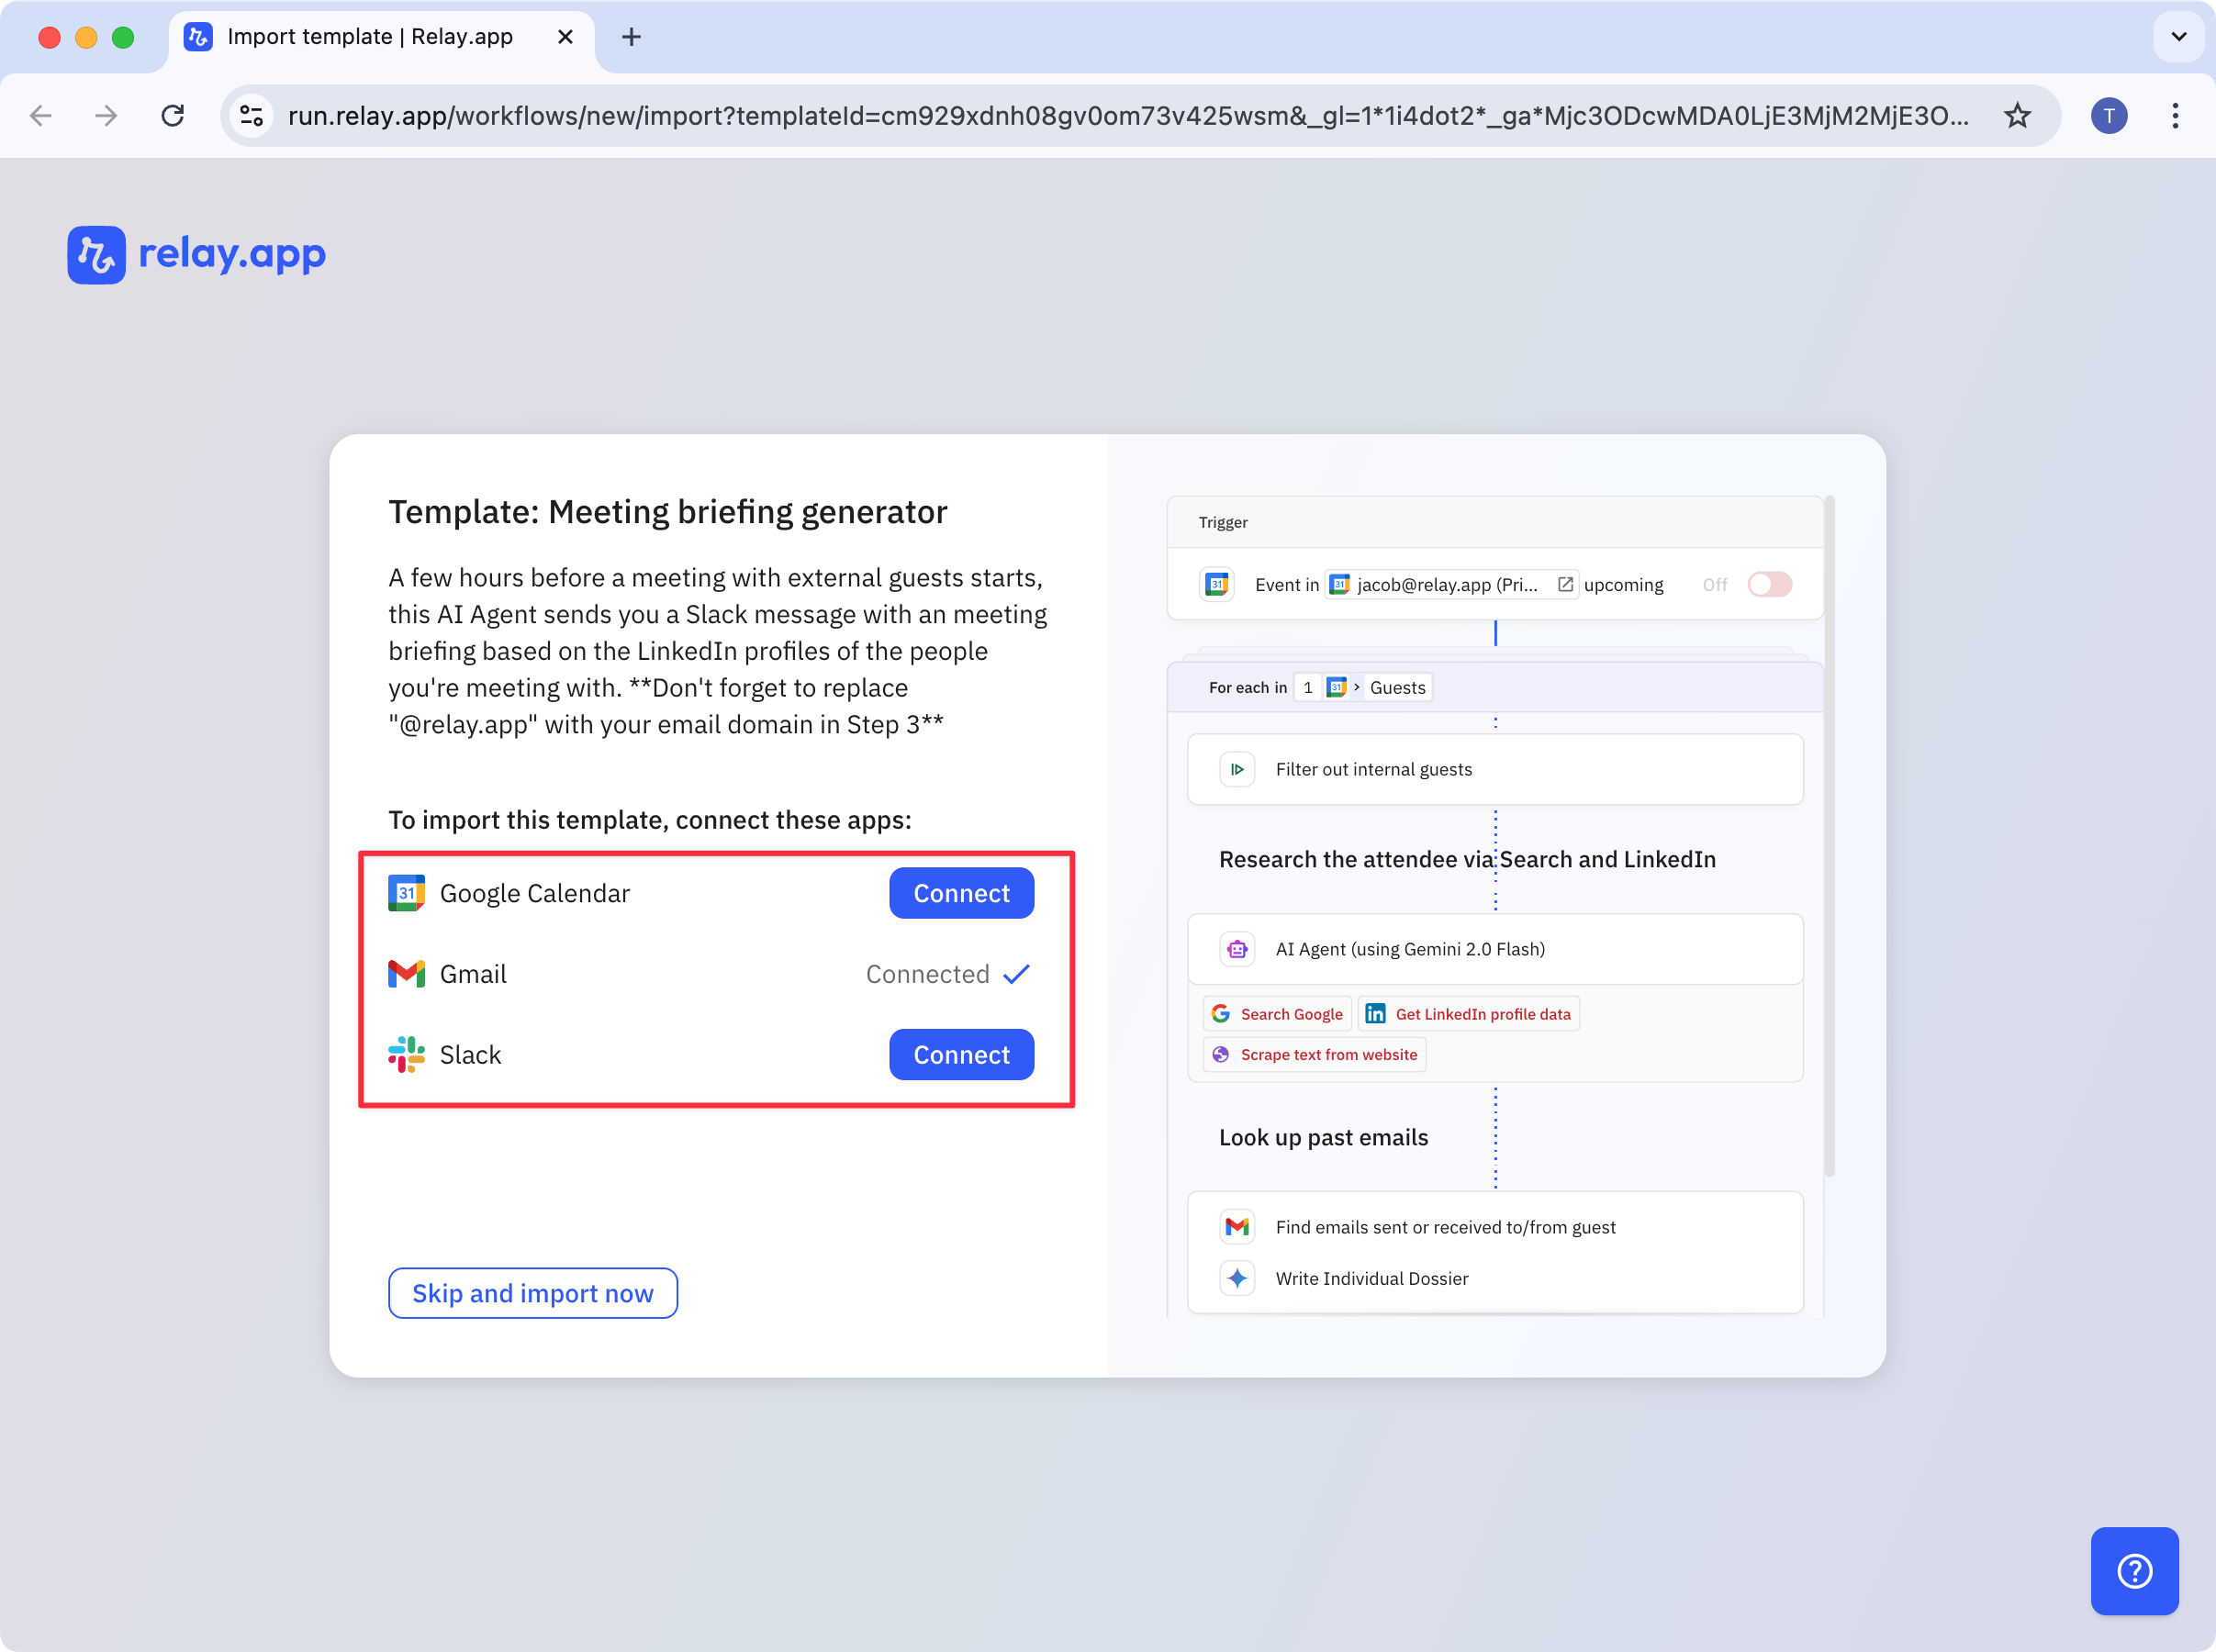2216x1652 pixels.
Task: Open external link icon beside jacob@relay.app
Action: [1565, 584]
